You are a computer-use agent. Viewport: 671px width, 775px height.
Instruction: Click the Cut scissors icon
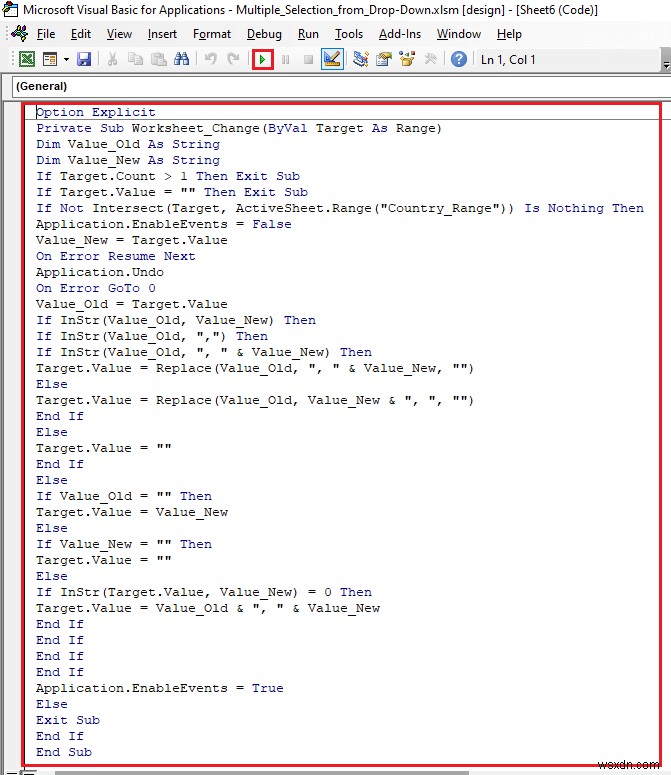point(112,60)
